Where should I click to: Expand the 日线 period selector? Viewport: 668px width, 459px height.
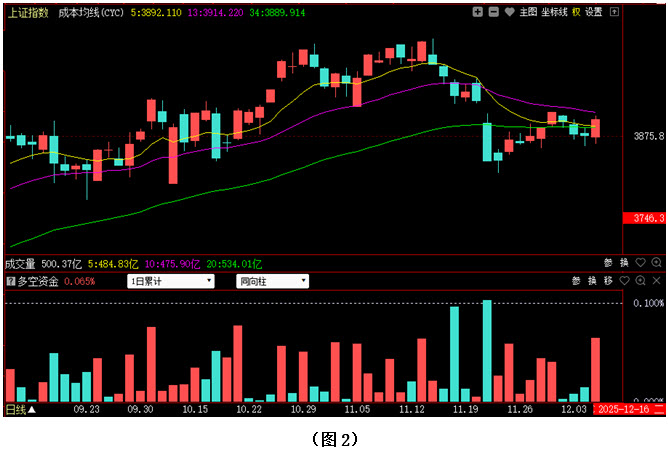click(x=20, y=409)
